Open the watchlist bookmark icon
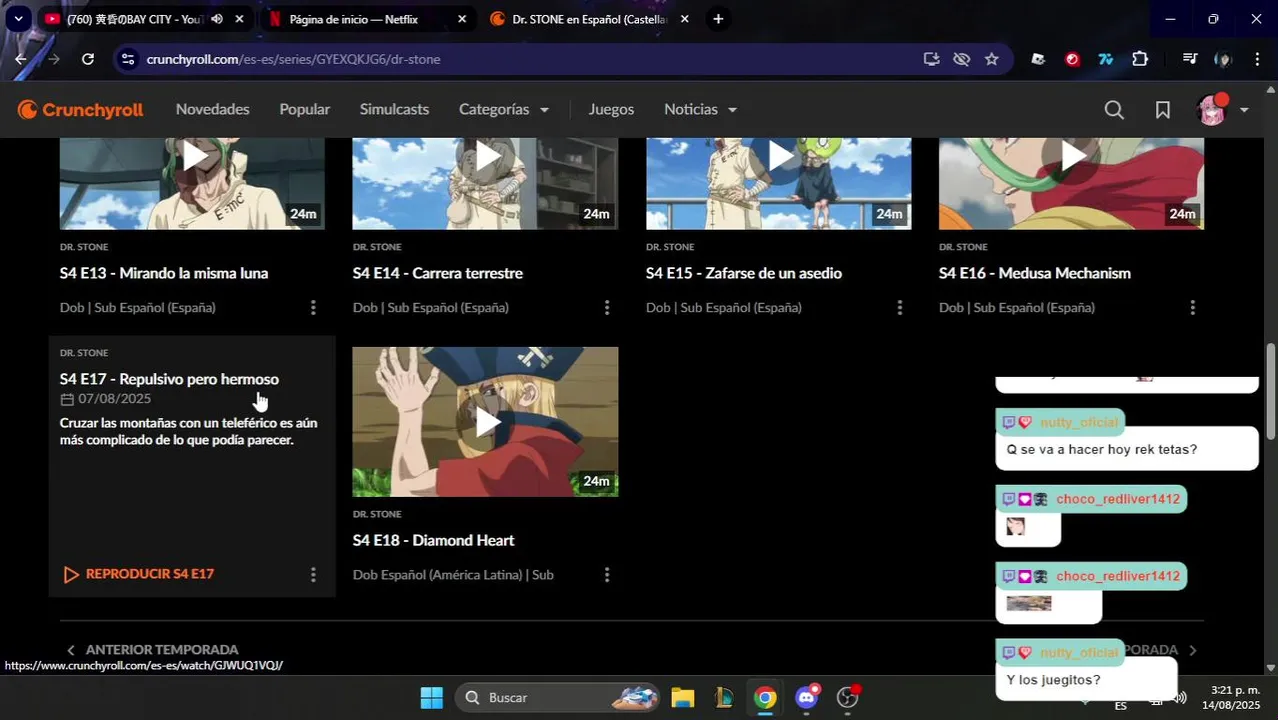Image resolution: width=1278 pixels, height=720 pixels. (x=1163, y=110)
